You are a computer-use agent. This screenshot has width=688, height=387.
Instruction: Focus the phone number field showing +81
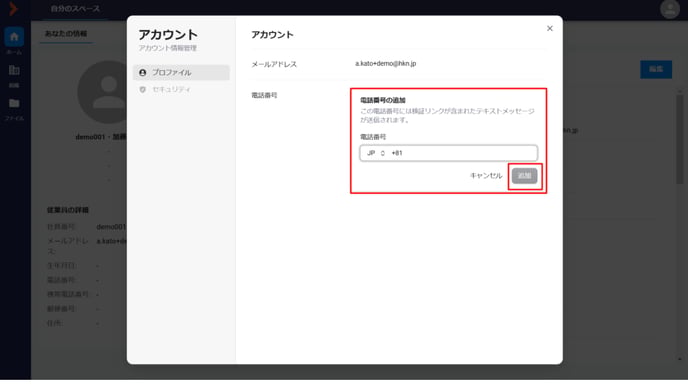(x=448, y=153)
